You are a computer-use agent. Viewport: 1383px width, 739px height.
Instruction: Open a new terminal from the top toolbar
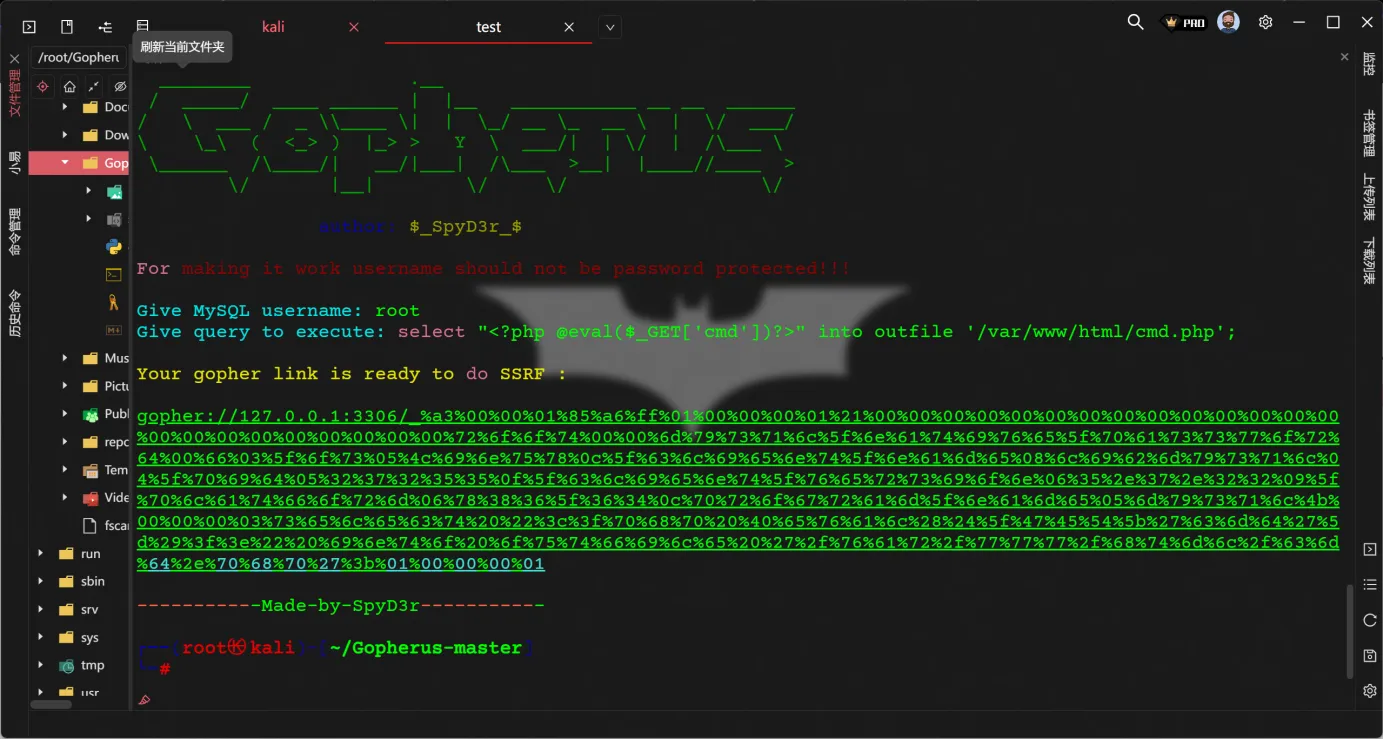coord(29,27)
